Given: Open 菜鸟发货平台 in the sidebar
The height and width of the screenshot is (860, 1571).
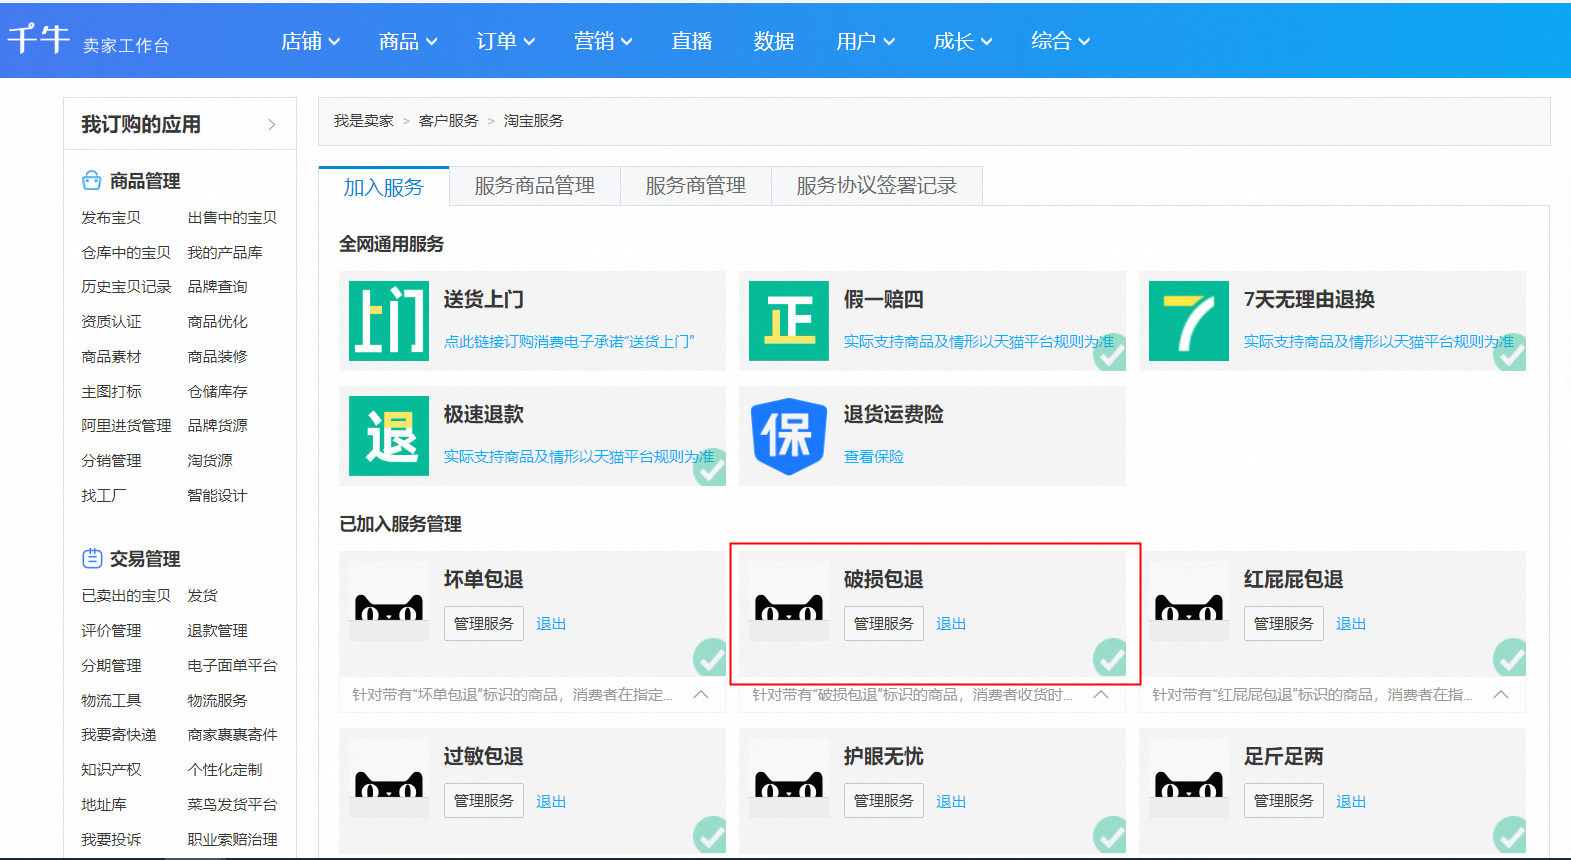Looking at the screenshot, I should (232, 804).
